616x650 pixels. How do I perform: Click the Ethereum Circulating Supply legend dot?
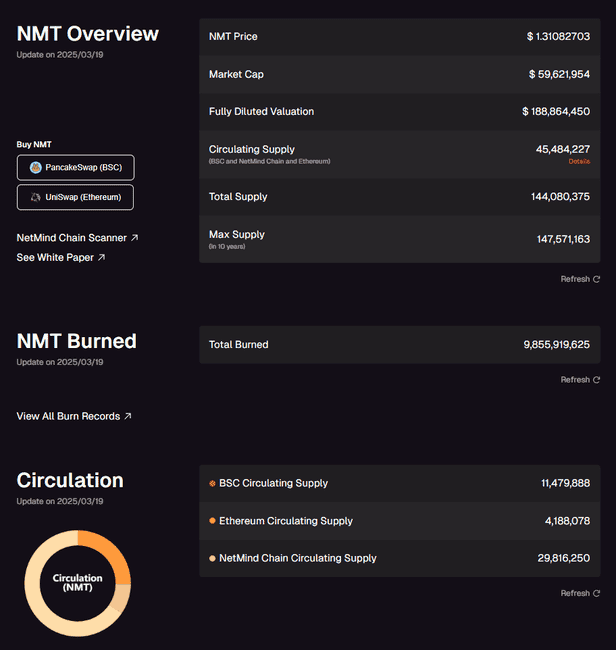click(x=212, y=521)
